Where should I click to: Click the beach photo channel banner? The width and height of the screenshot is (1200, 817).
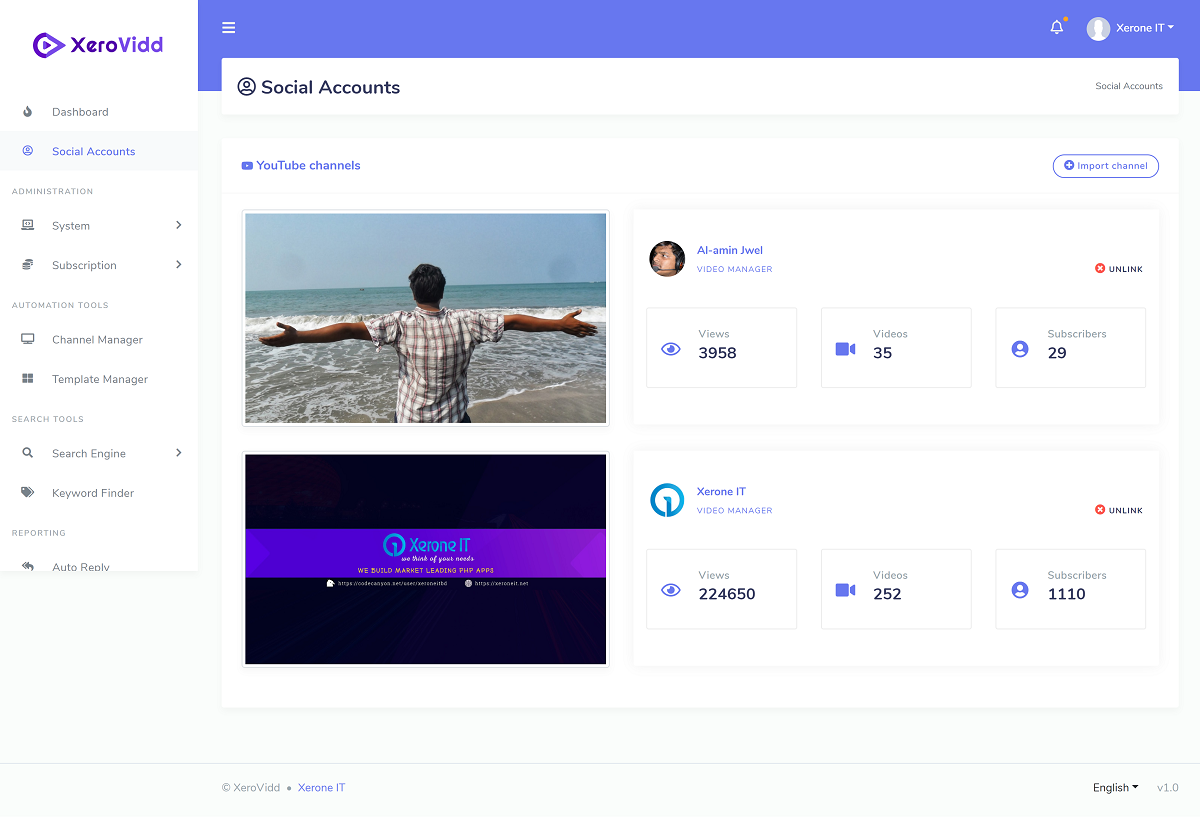pyautogui.click(x=426, y=318)
